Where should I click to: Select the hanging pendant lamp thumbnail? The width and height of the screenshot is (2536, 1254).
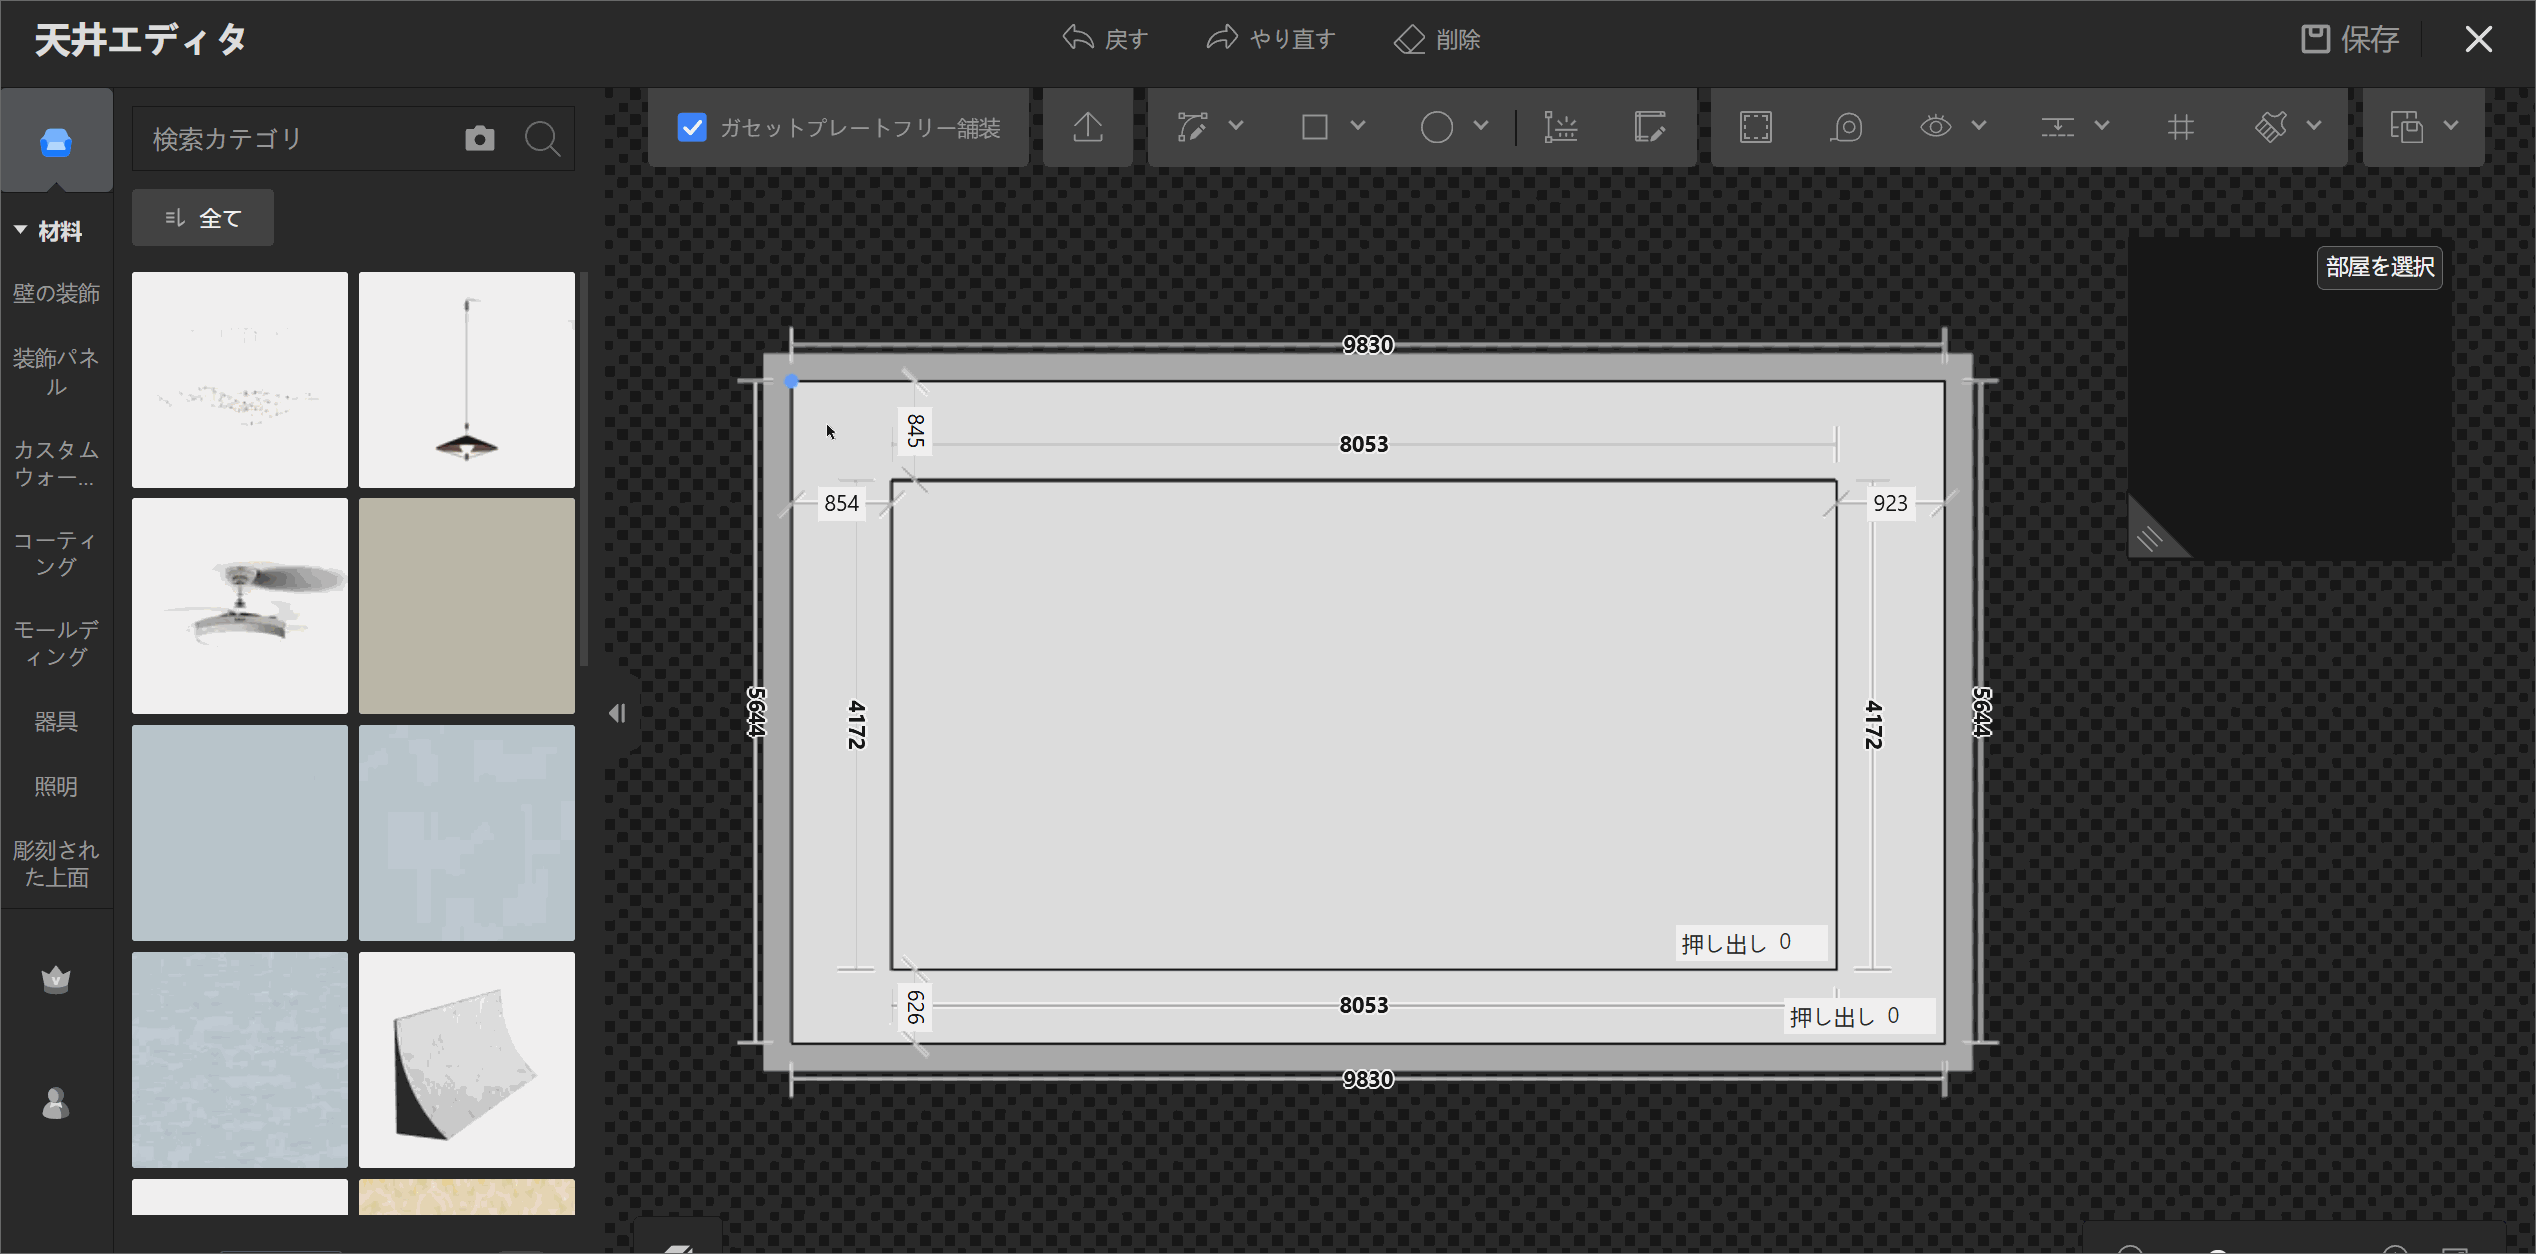[x=467, y=380]
